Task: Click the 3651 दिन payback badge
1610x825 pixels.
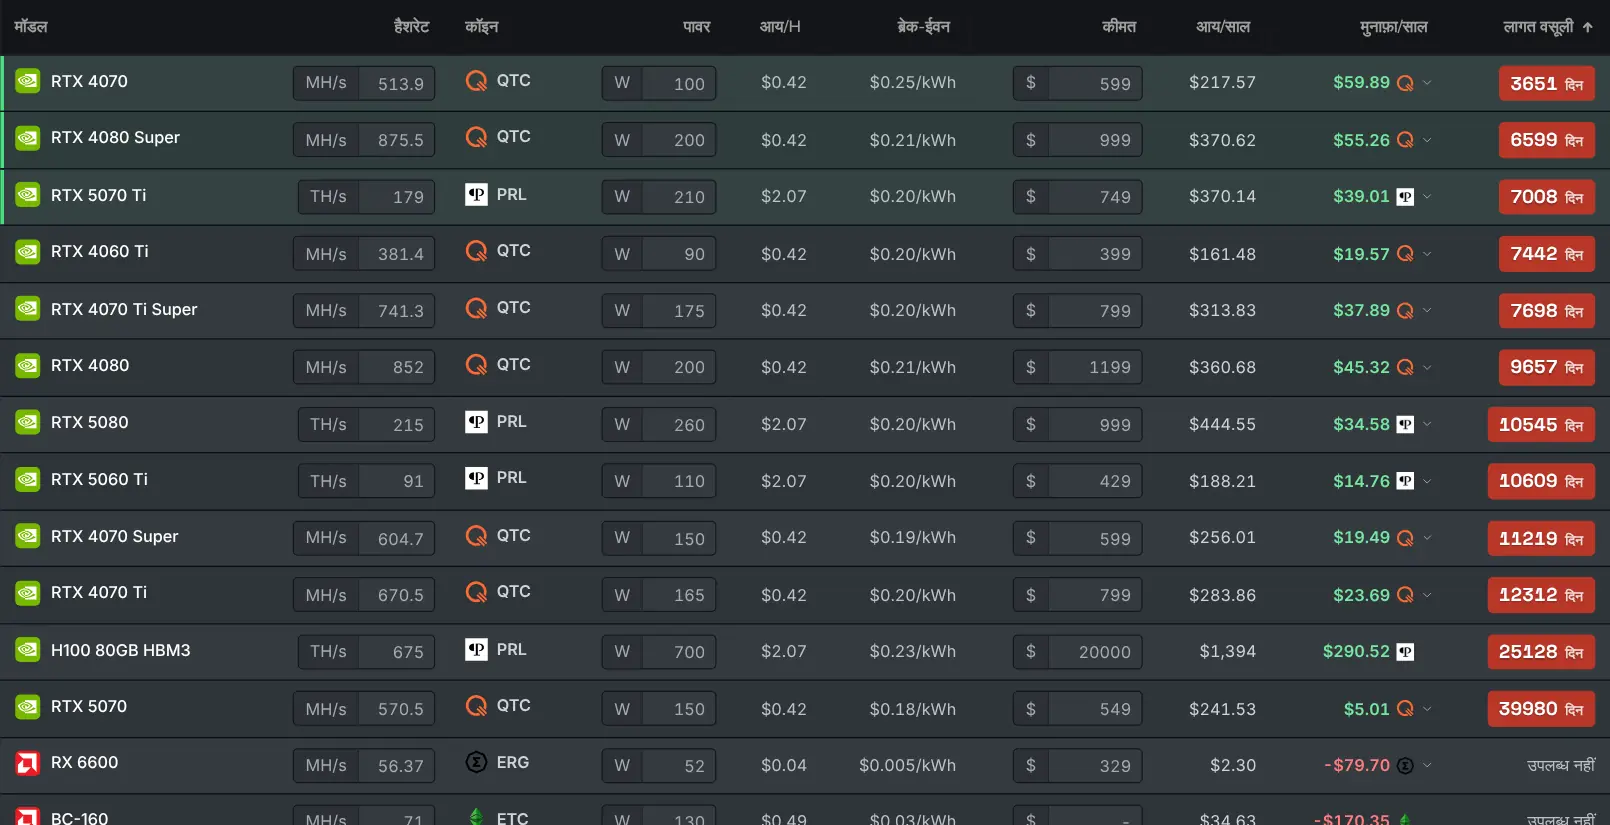Action: pos(1547,84)
